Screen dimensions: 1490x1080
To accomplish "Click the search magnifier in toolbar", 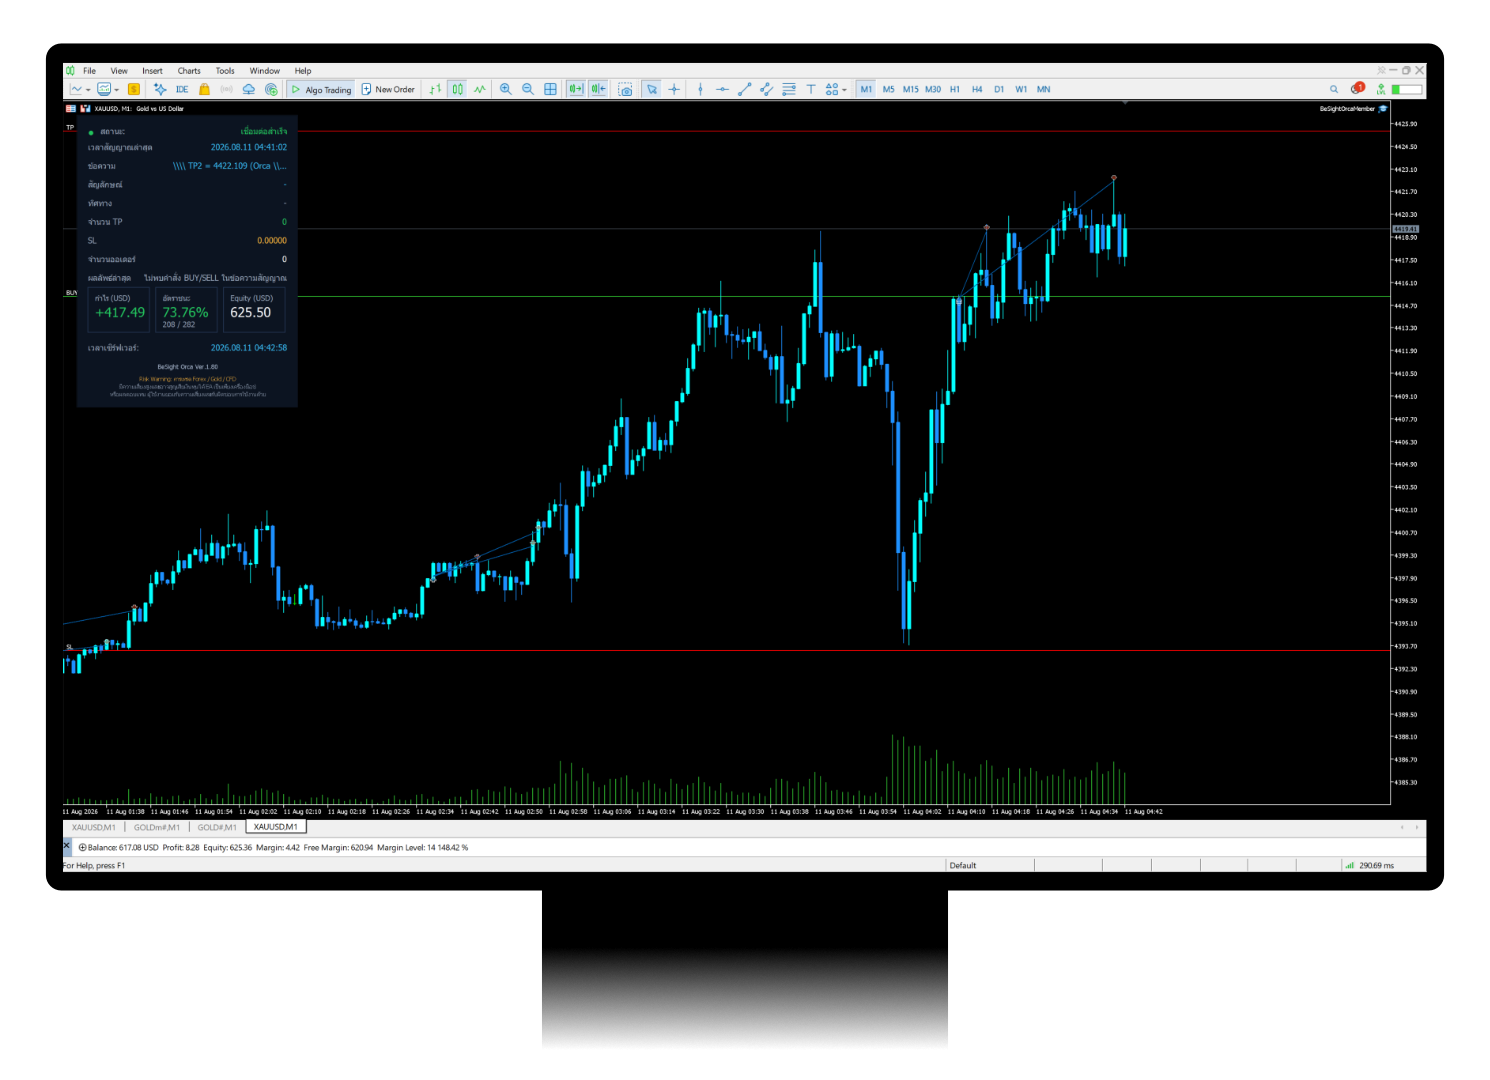I will pos(1334,89).
